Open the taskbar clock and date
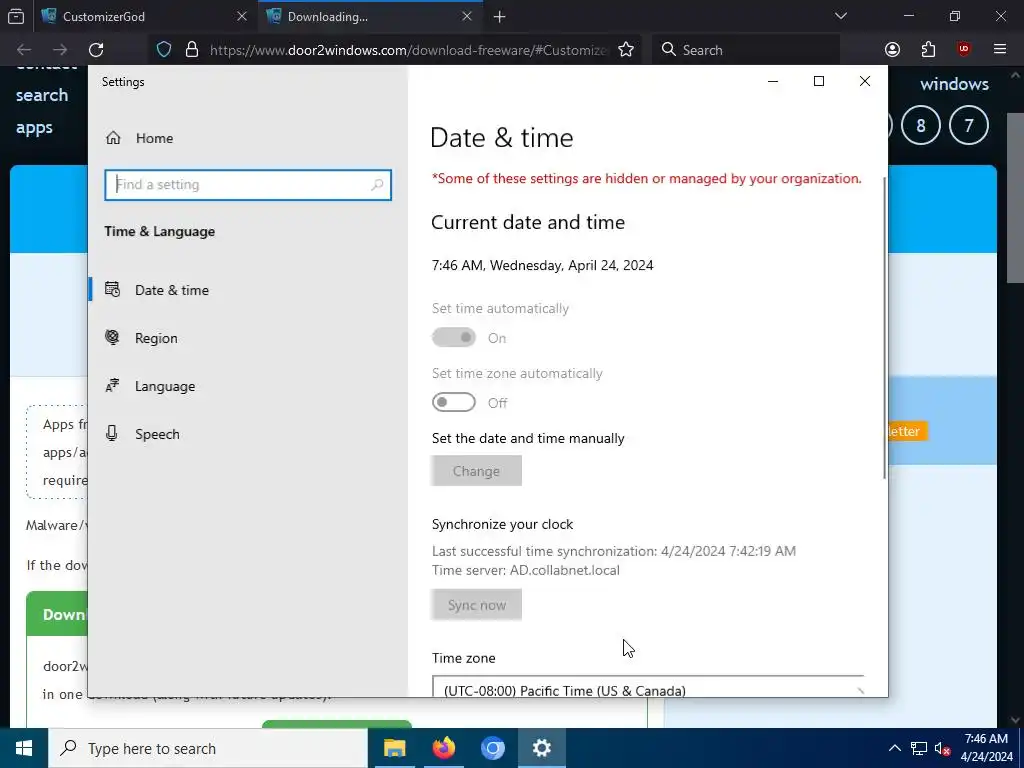 point(986,748)
